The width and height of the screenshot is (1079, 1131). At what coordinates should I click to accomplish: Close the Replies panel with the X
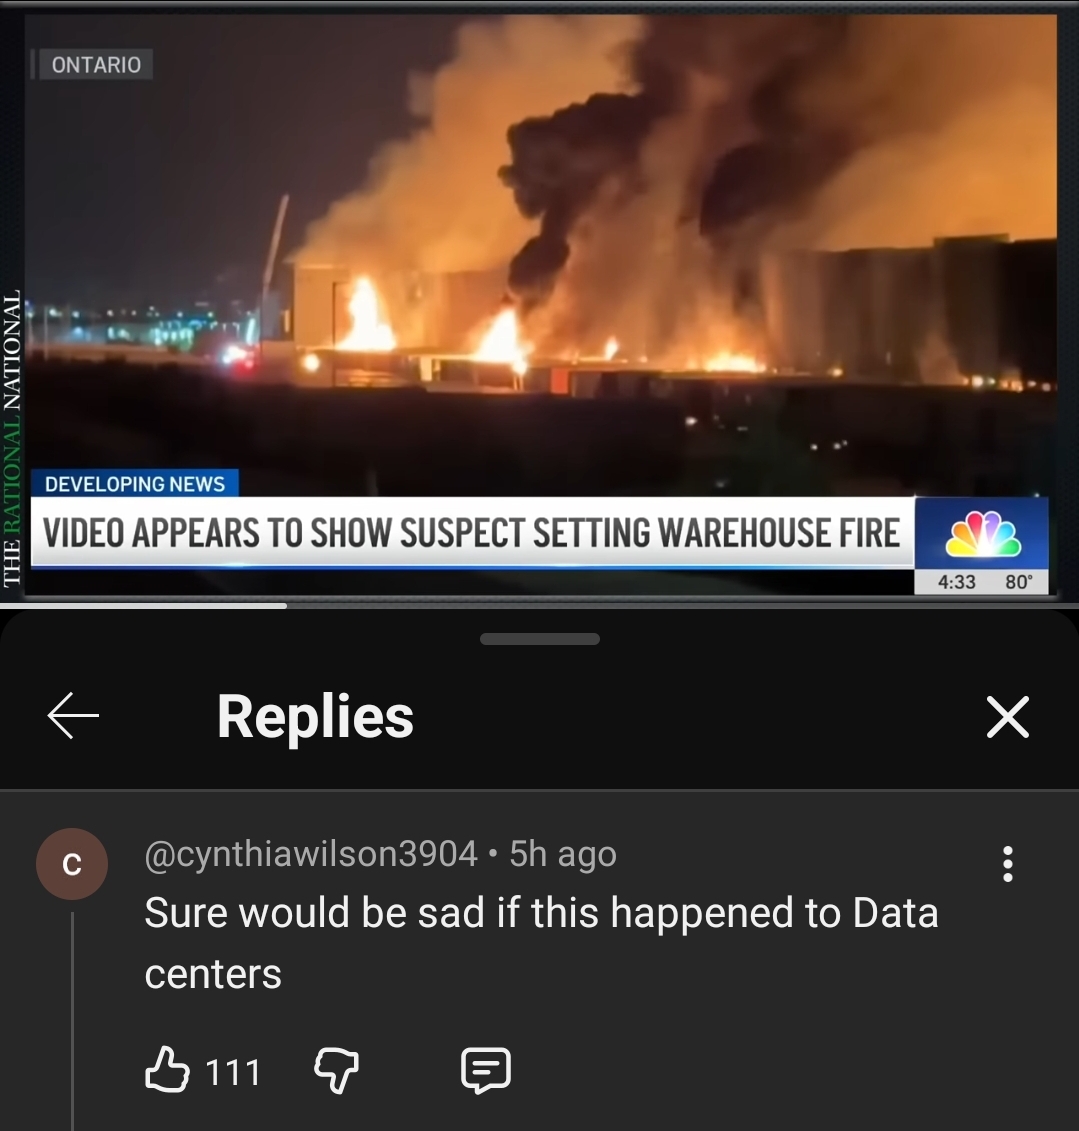1008,716
